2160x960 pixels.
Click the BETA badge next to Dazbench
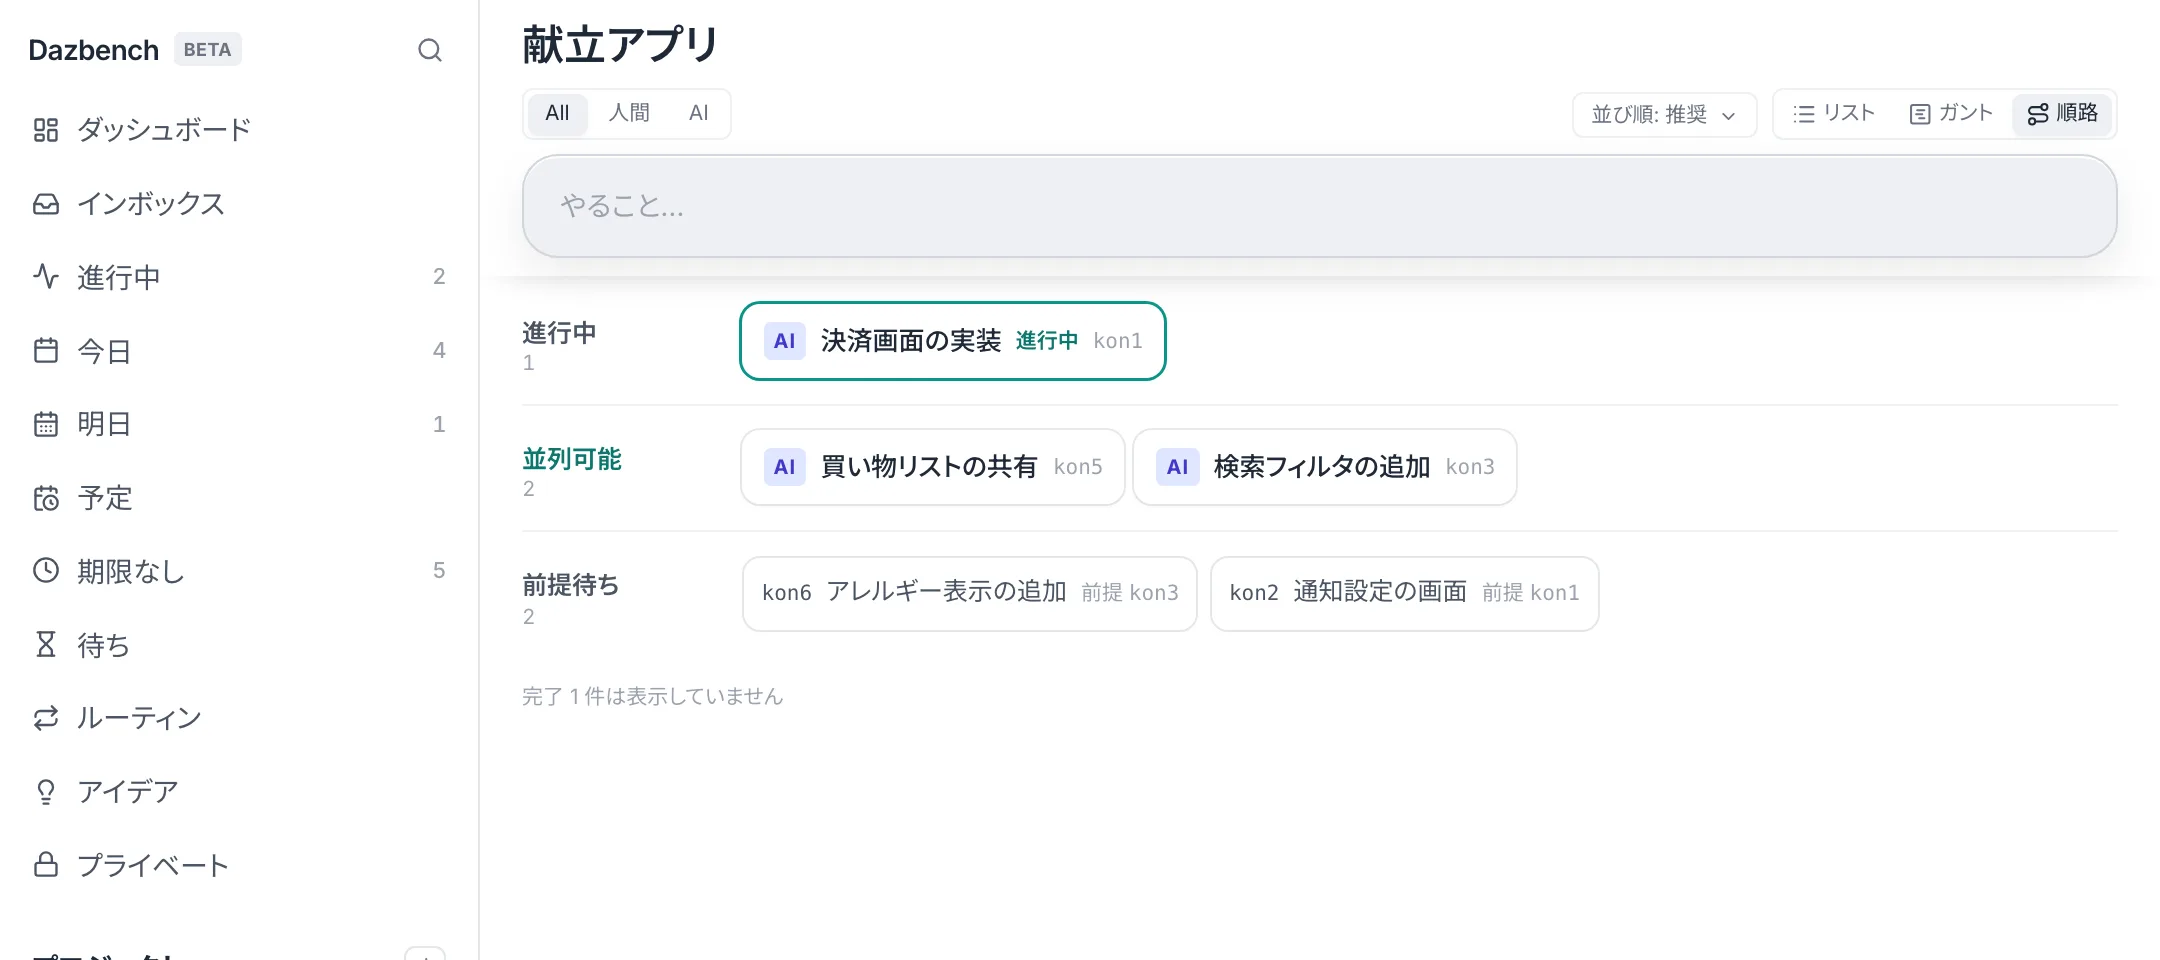coord(207,50)
